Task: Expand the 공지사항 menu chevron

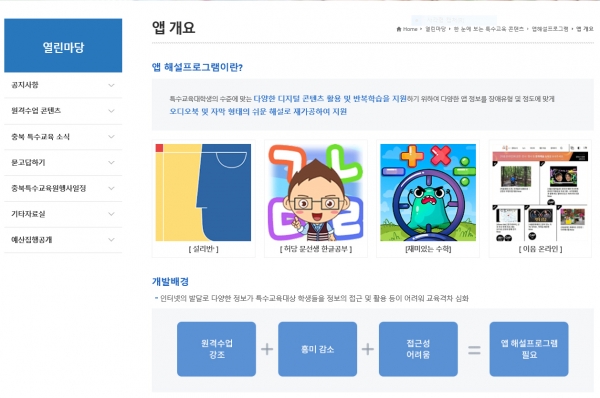Action: pos(111,85)
